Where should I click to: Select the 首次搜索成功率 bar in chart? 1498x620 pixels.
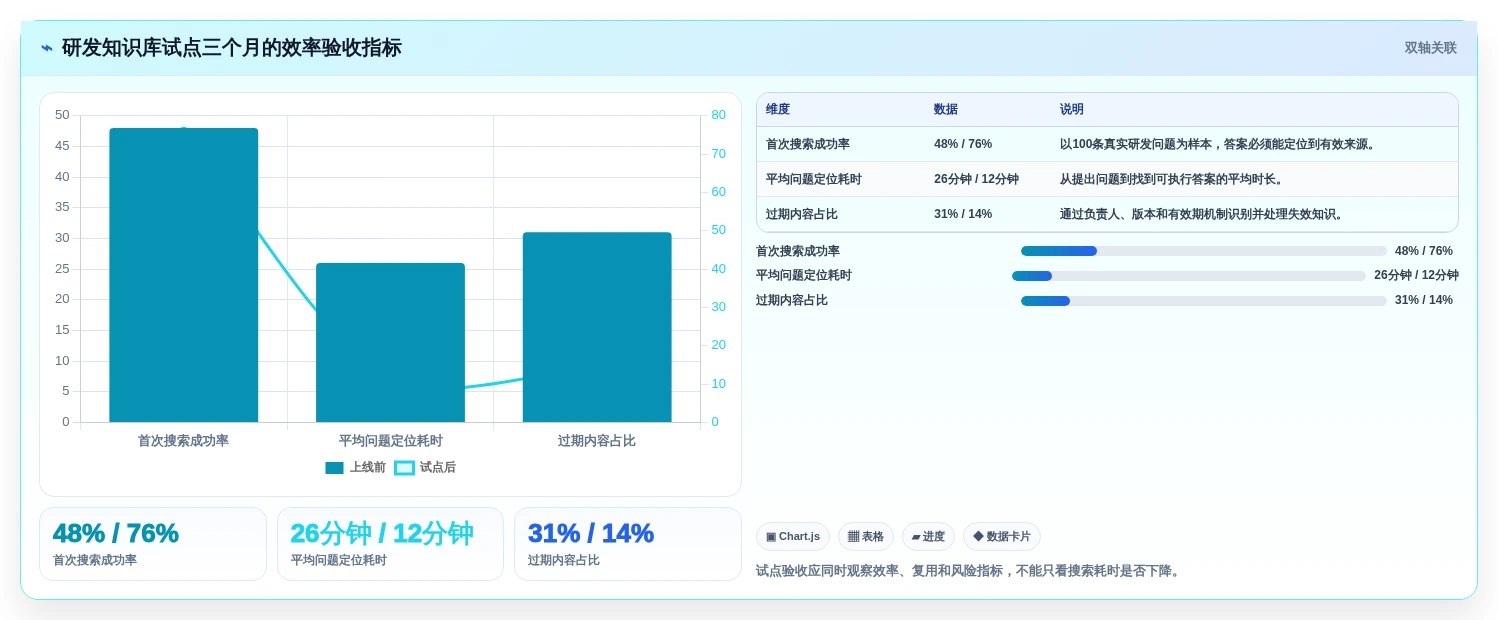point(184,275)
